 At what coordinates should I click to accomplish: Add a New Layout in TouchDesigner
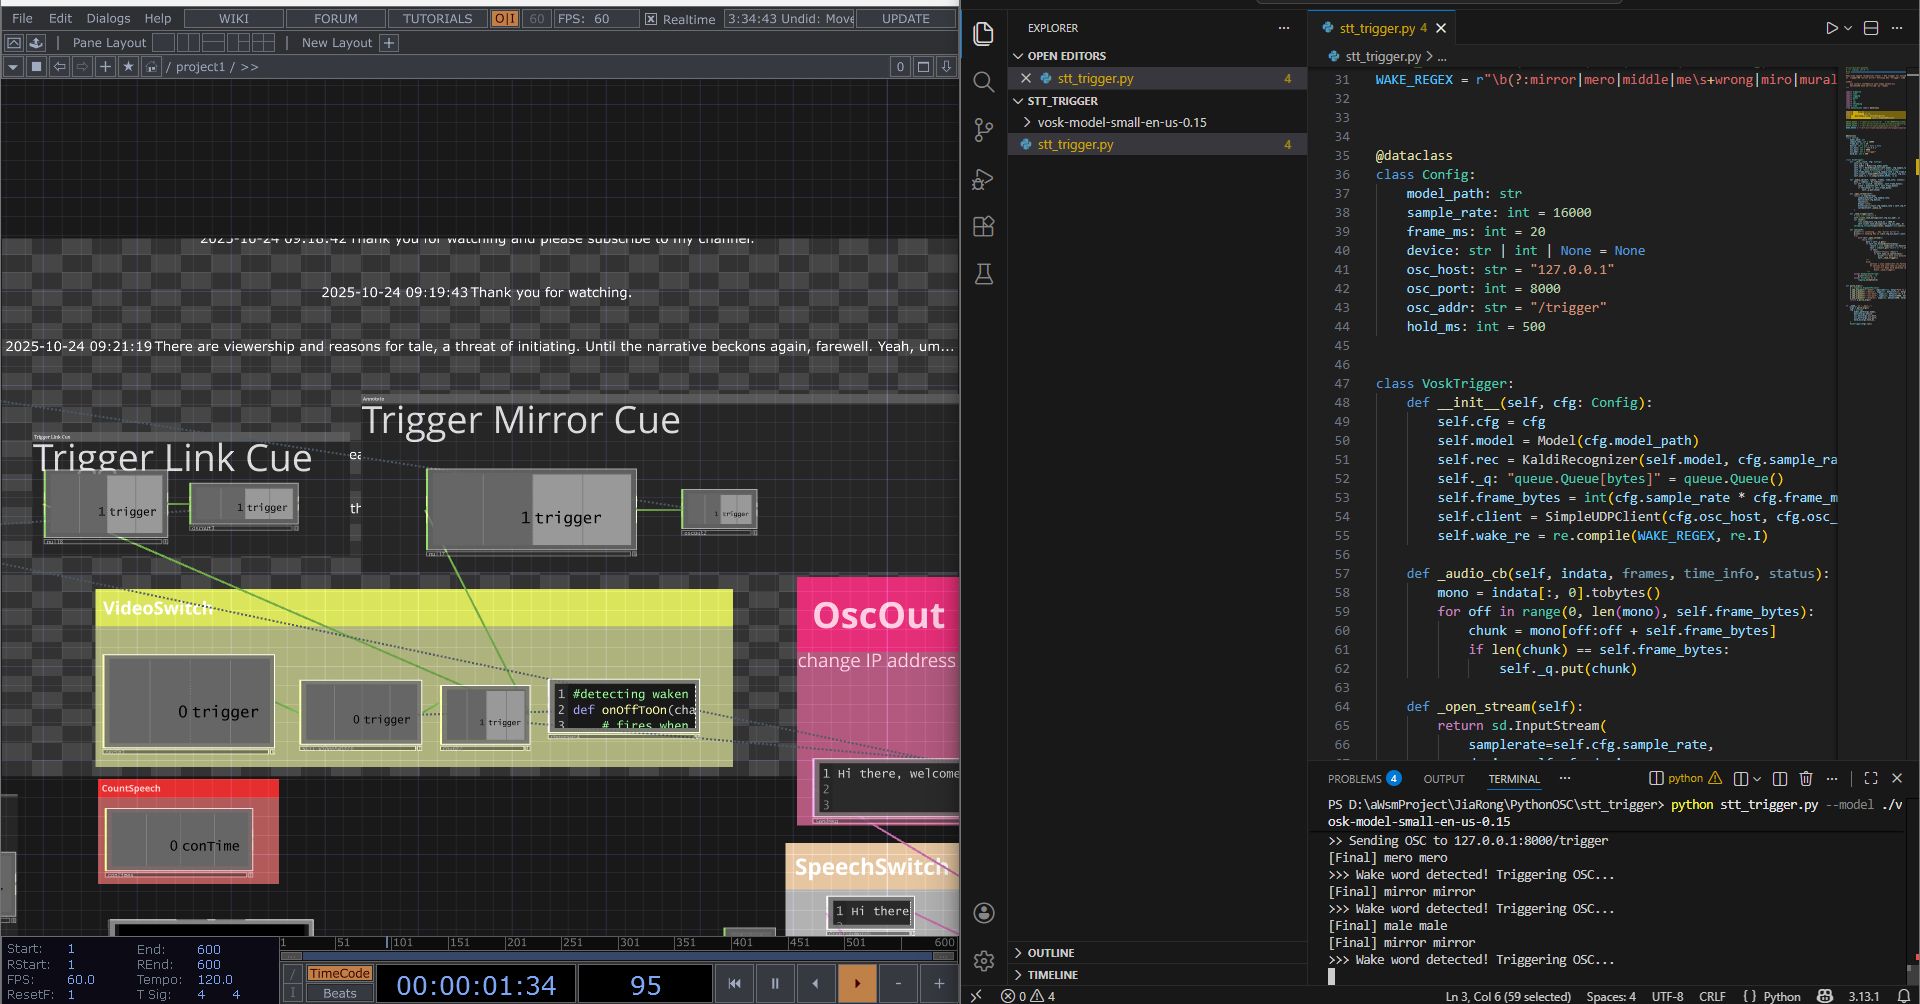390,42
